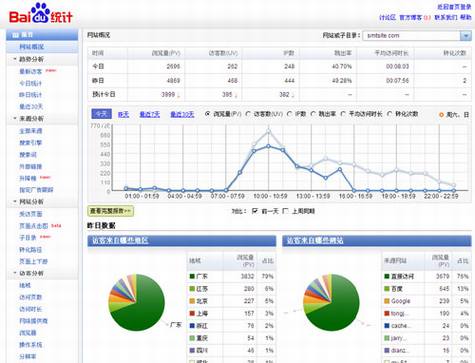
Task: Click the 查看完整报告 button
Action: pos(111,211)
